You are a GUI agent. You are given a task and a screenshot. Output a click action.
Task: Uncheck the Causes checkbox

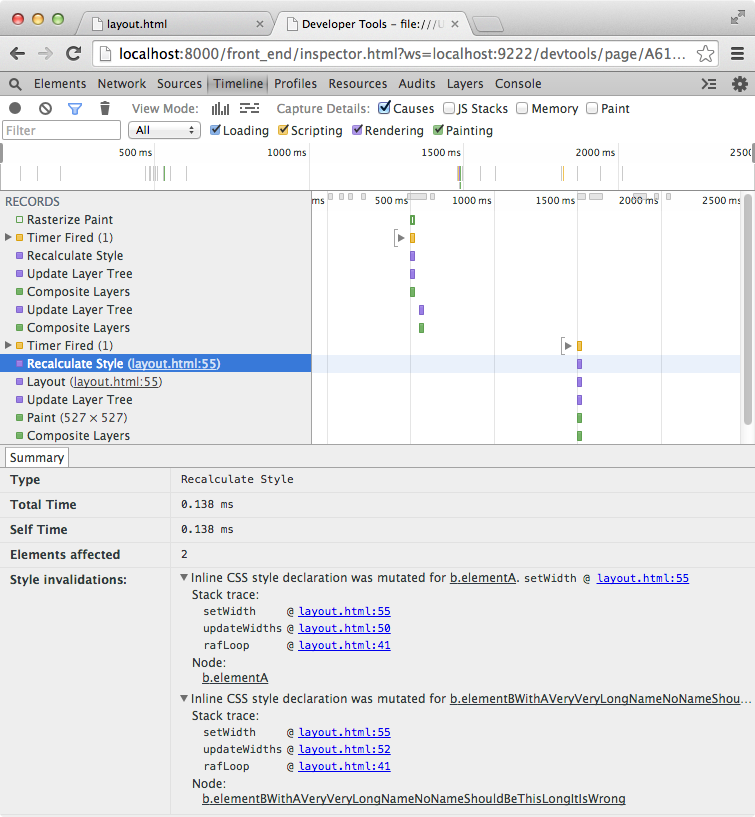(x=385, y=109)
